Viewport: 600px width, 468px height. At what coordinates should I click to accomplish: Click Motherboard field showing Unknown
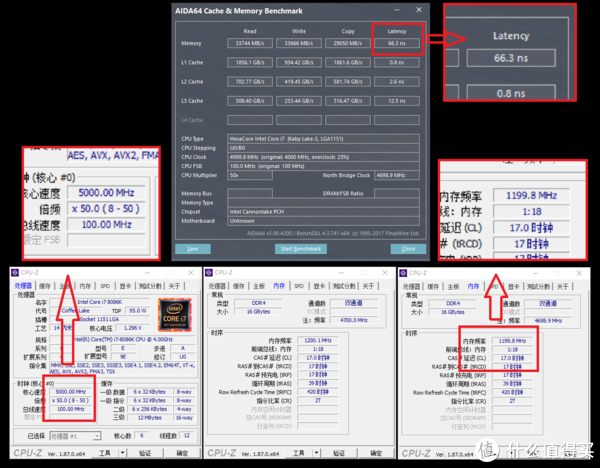(323, 221)
